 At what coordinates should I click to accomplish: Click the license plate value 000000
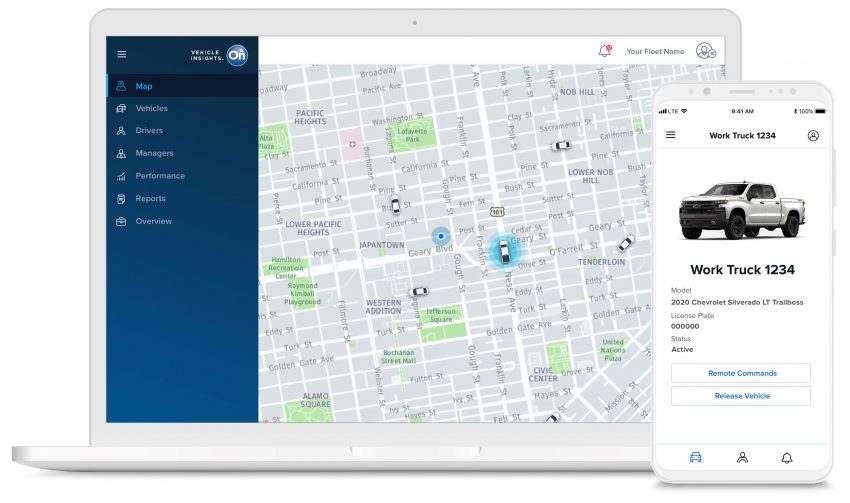tap(685, 326)
